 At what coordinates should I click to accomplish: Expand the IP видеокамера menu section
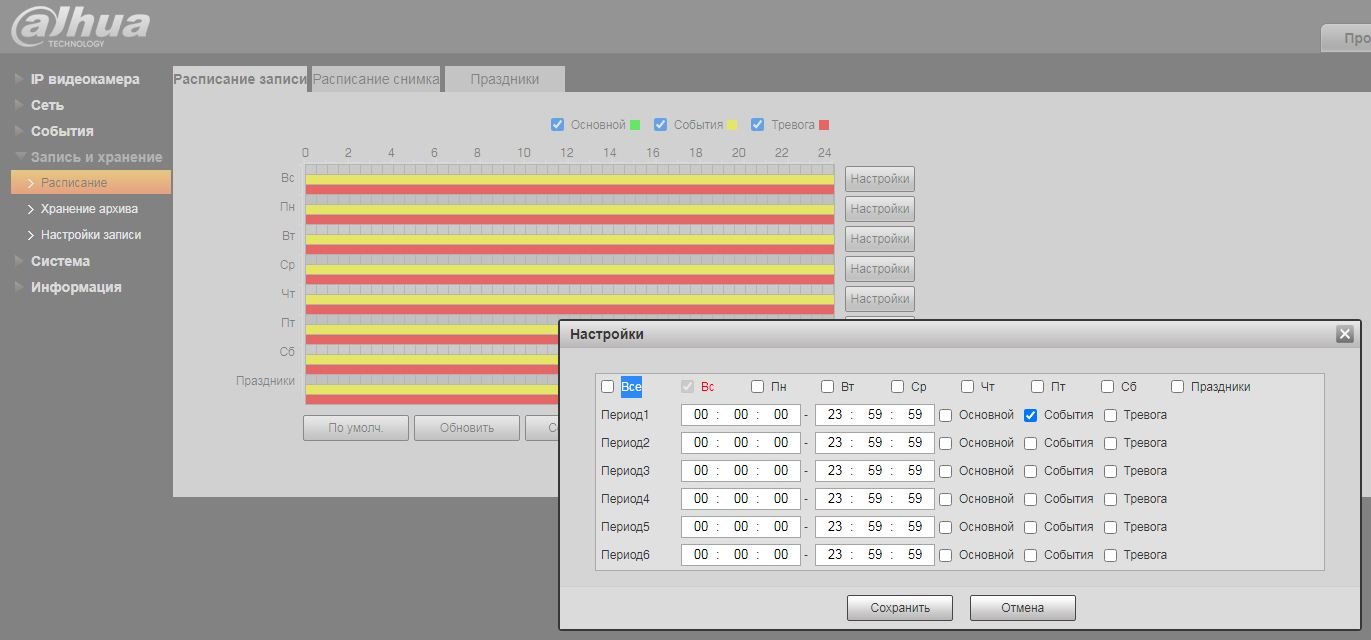tap(85, 79)
